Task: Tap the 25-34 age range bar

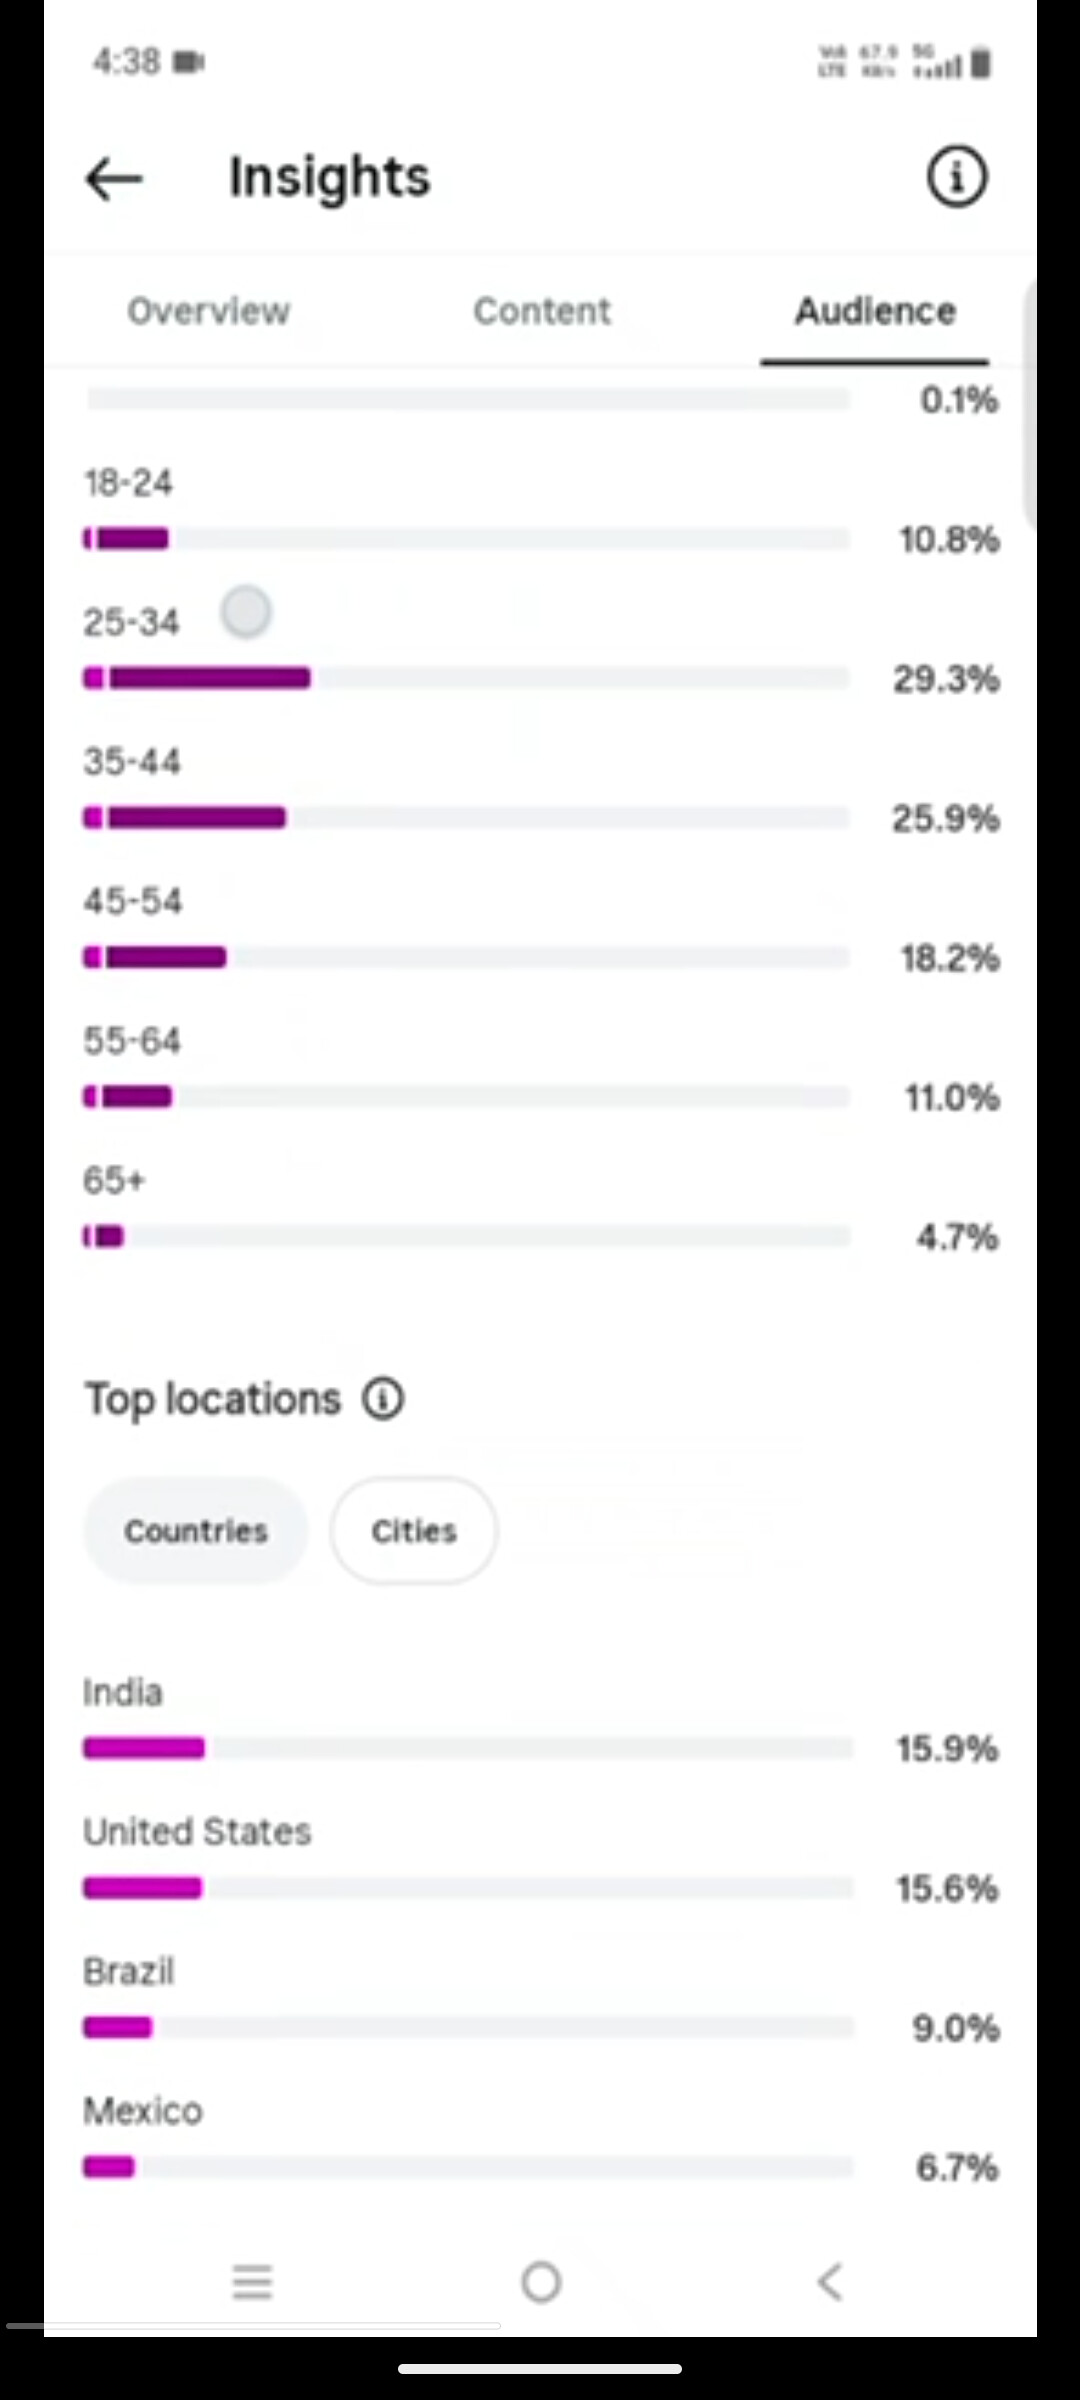Action: pos(466,679)
